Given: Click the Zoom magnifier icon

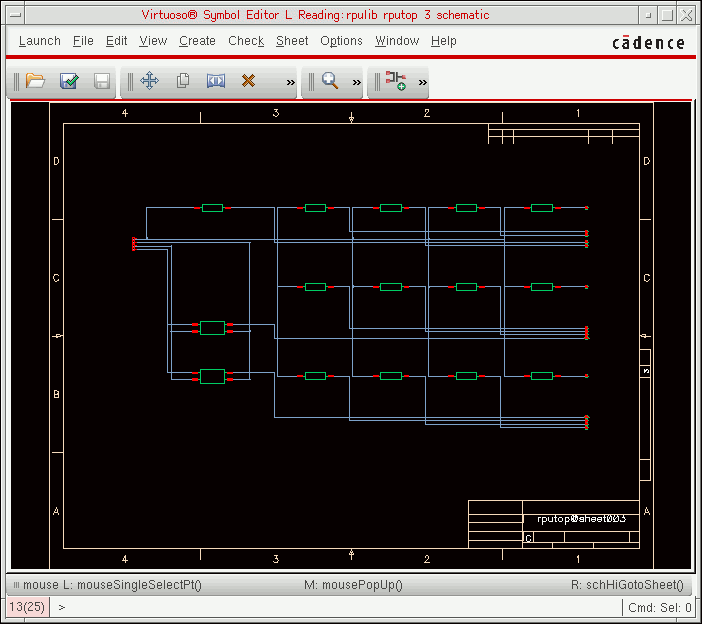Looking at the screenshot, I should point(330,81).
